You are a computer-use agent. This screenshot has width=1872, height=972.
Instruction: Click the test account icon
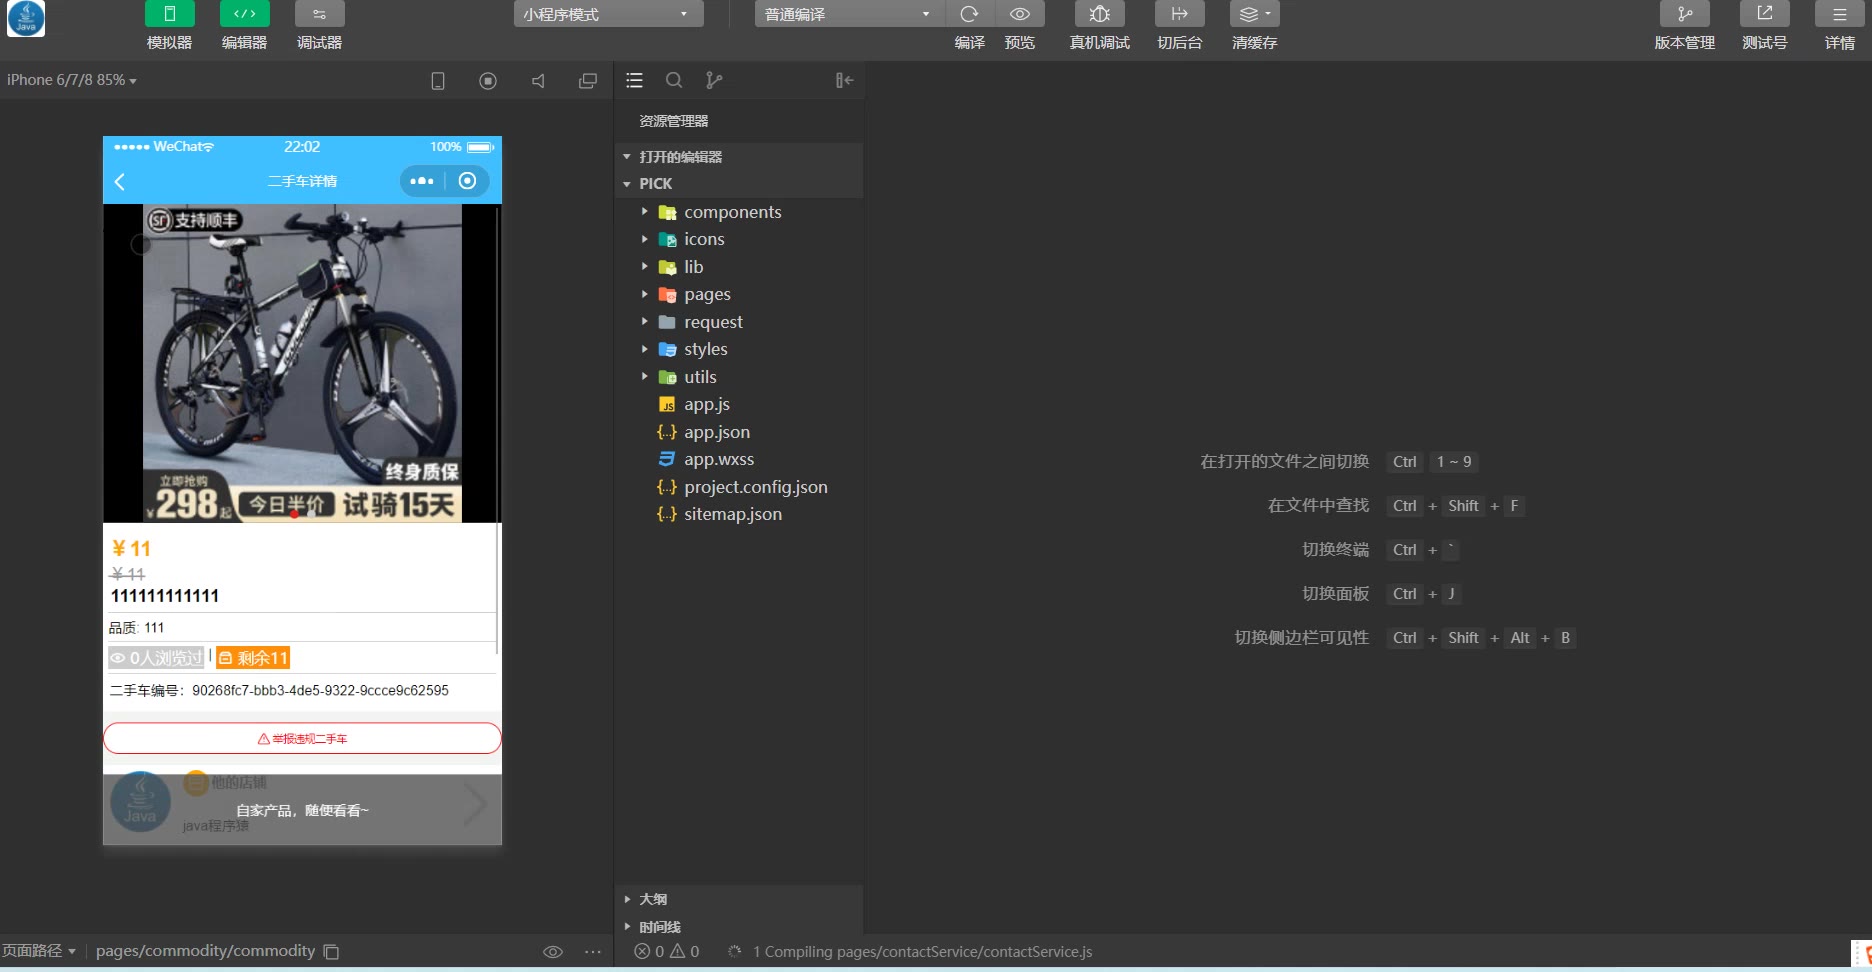1764,14
